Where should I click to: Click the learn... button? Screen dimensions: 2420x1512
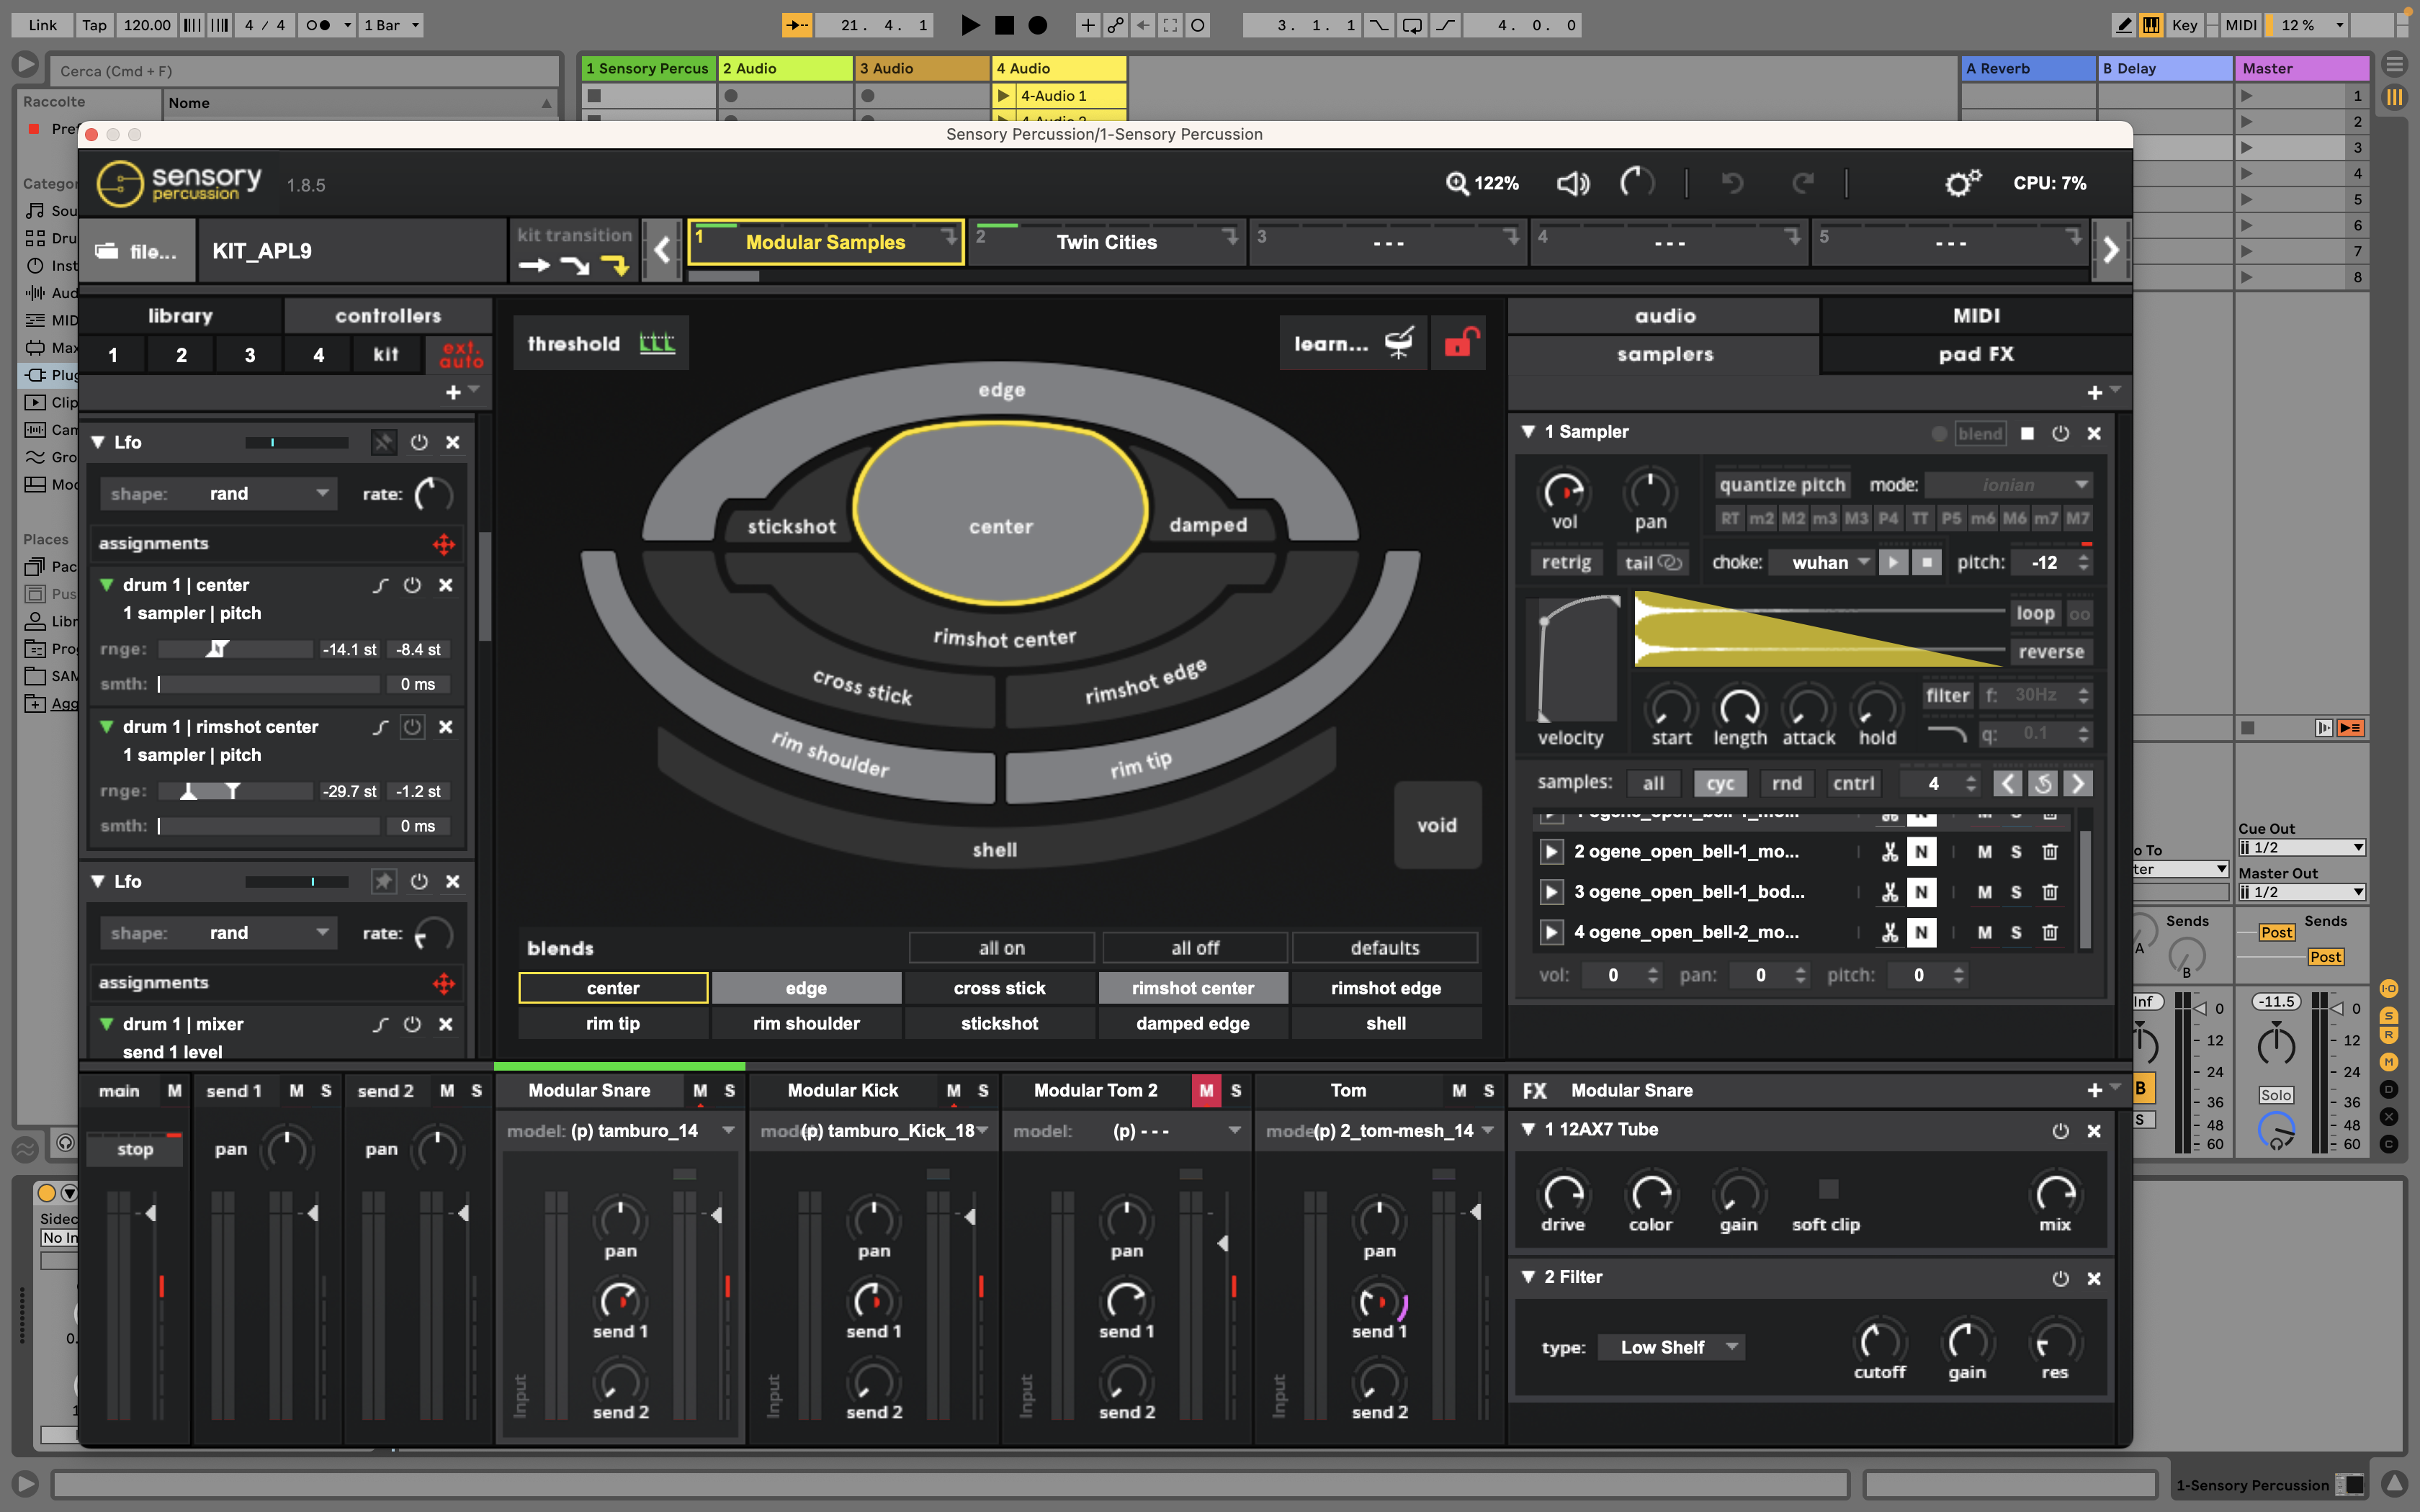coord(1331,343)
